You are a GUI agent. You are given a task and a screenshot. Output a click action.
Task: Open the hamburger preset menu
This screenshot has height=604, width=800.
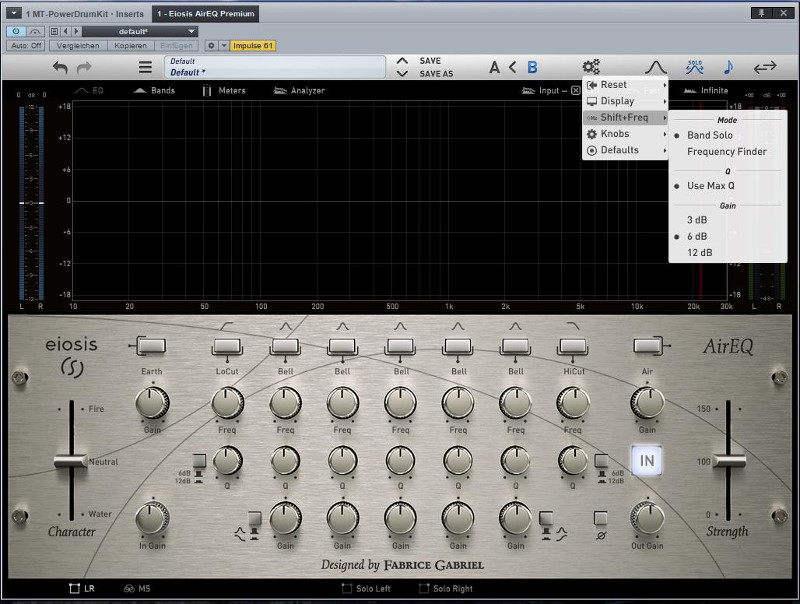(145, 67)
